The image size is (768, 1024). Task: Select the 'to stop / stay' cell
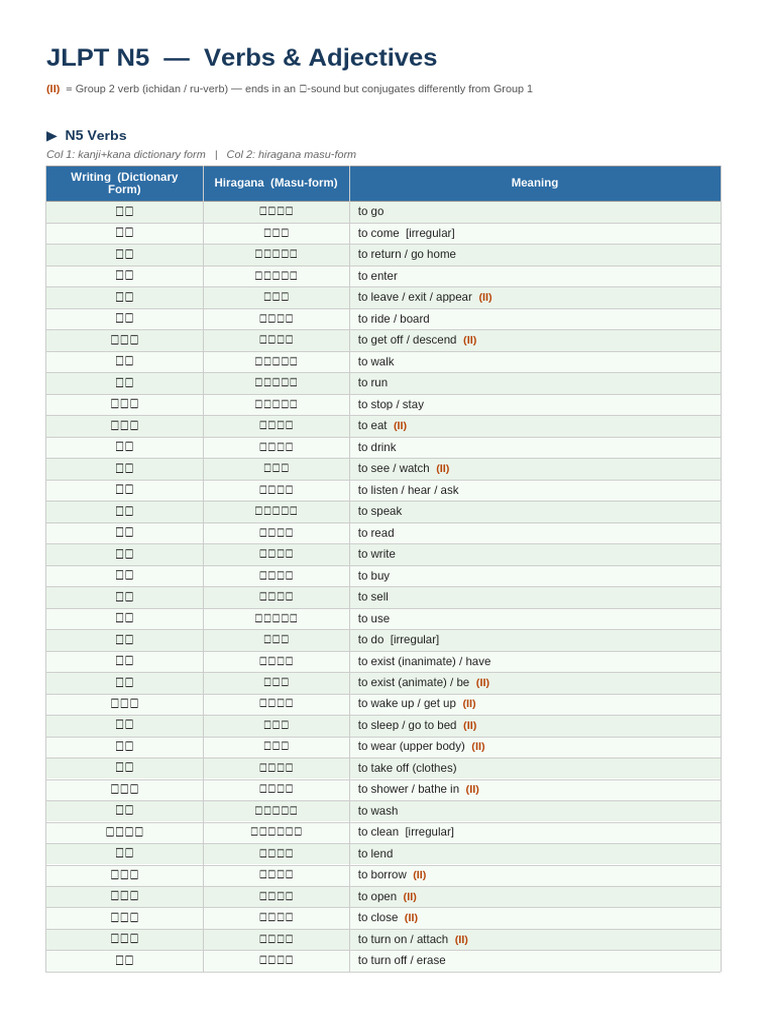coord(535,404)
